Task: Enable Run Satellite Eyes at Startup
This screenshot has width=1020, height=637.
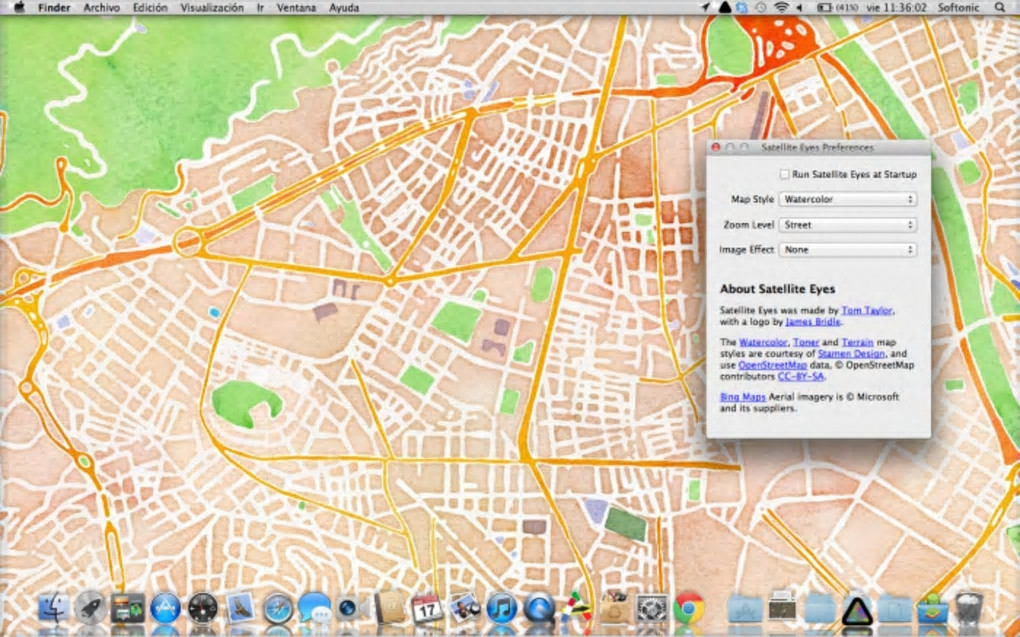Action: [785, 174]
